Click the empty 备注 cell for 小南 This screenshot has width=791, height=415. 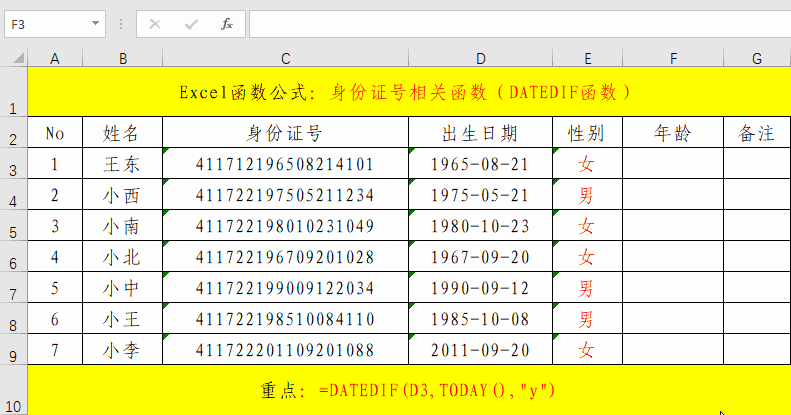tap(757, 225)
